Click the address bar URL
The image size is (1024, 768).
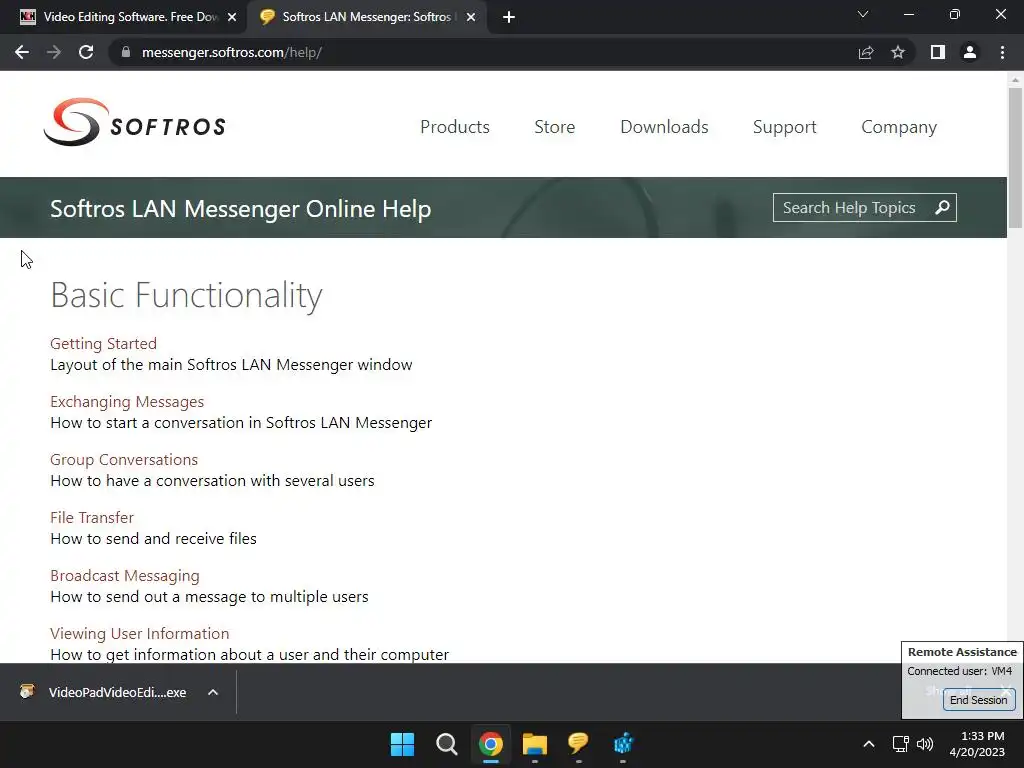pyautogui.click(x=232, y=52)
